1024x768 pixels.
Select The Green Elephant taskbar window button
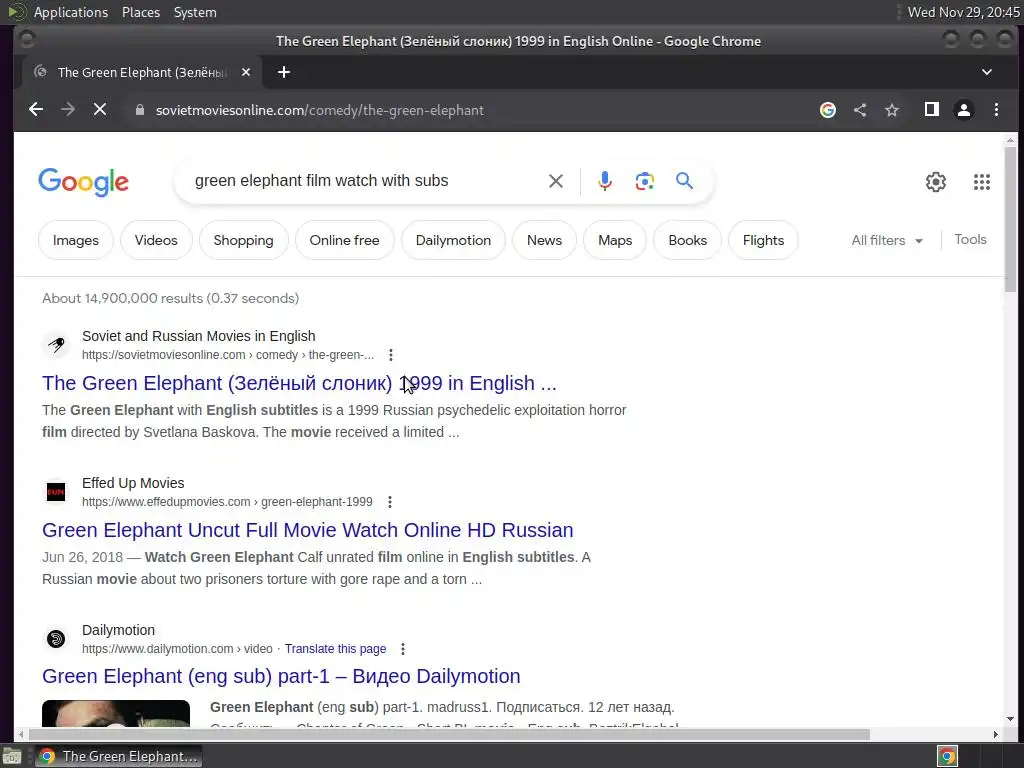(x=119, y=756)
